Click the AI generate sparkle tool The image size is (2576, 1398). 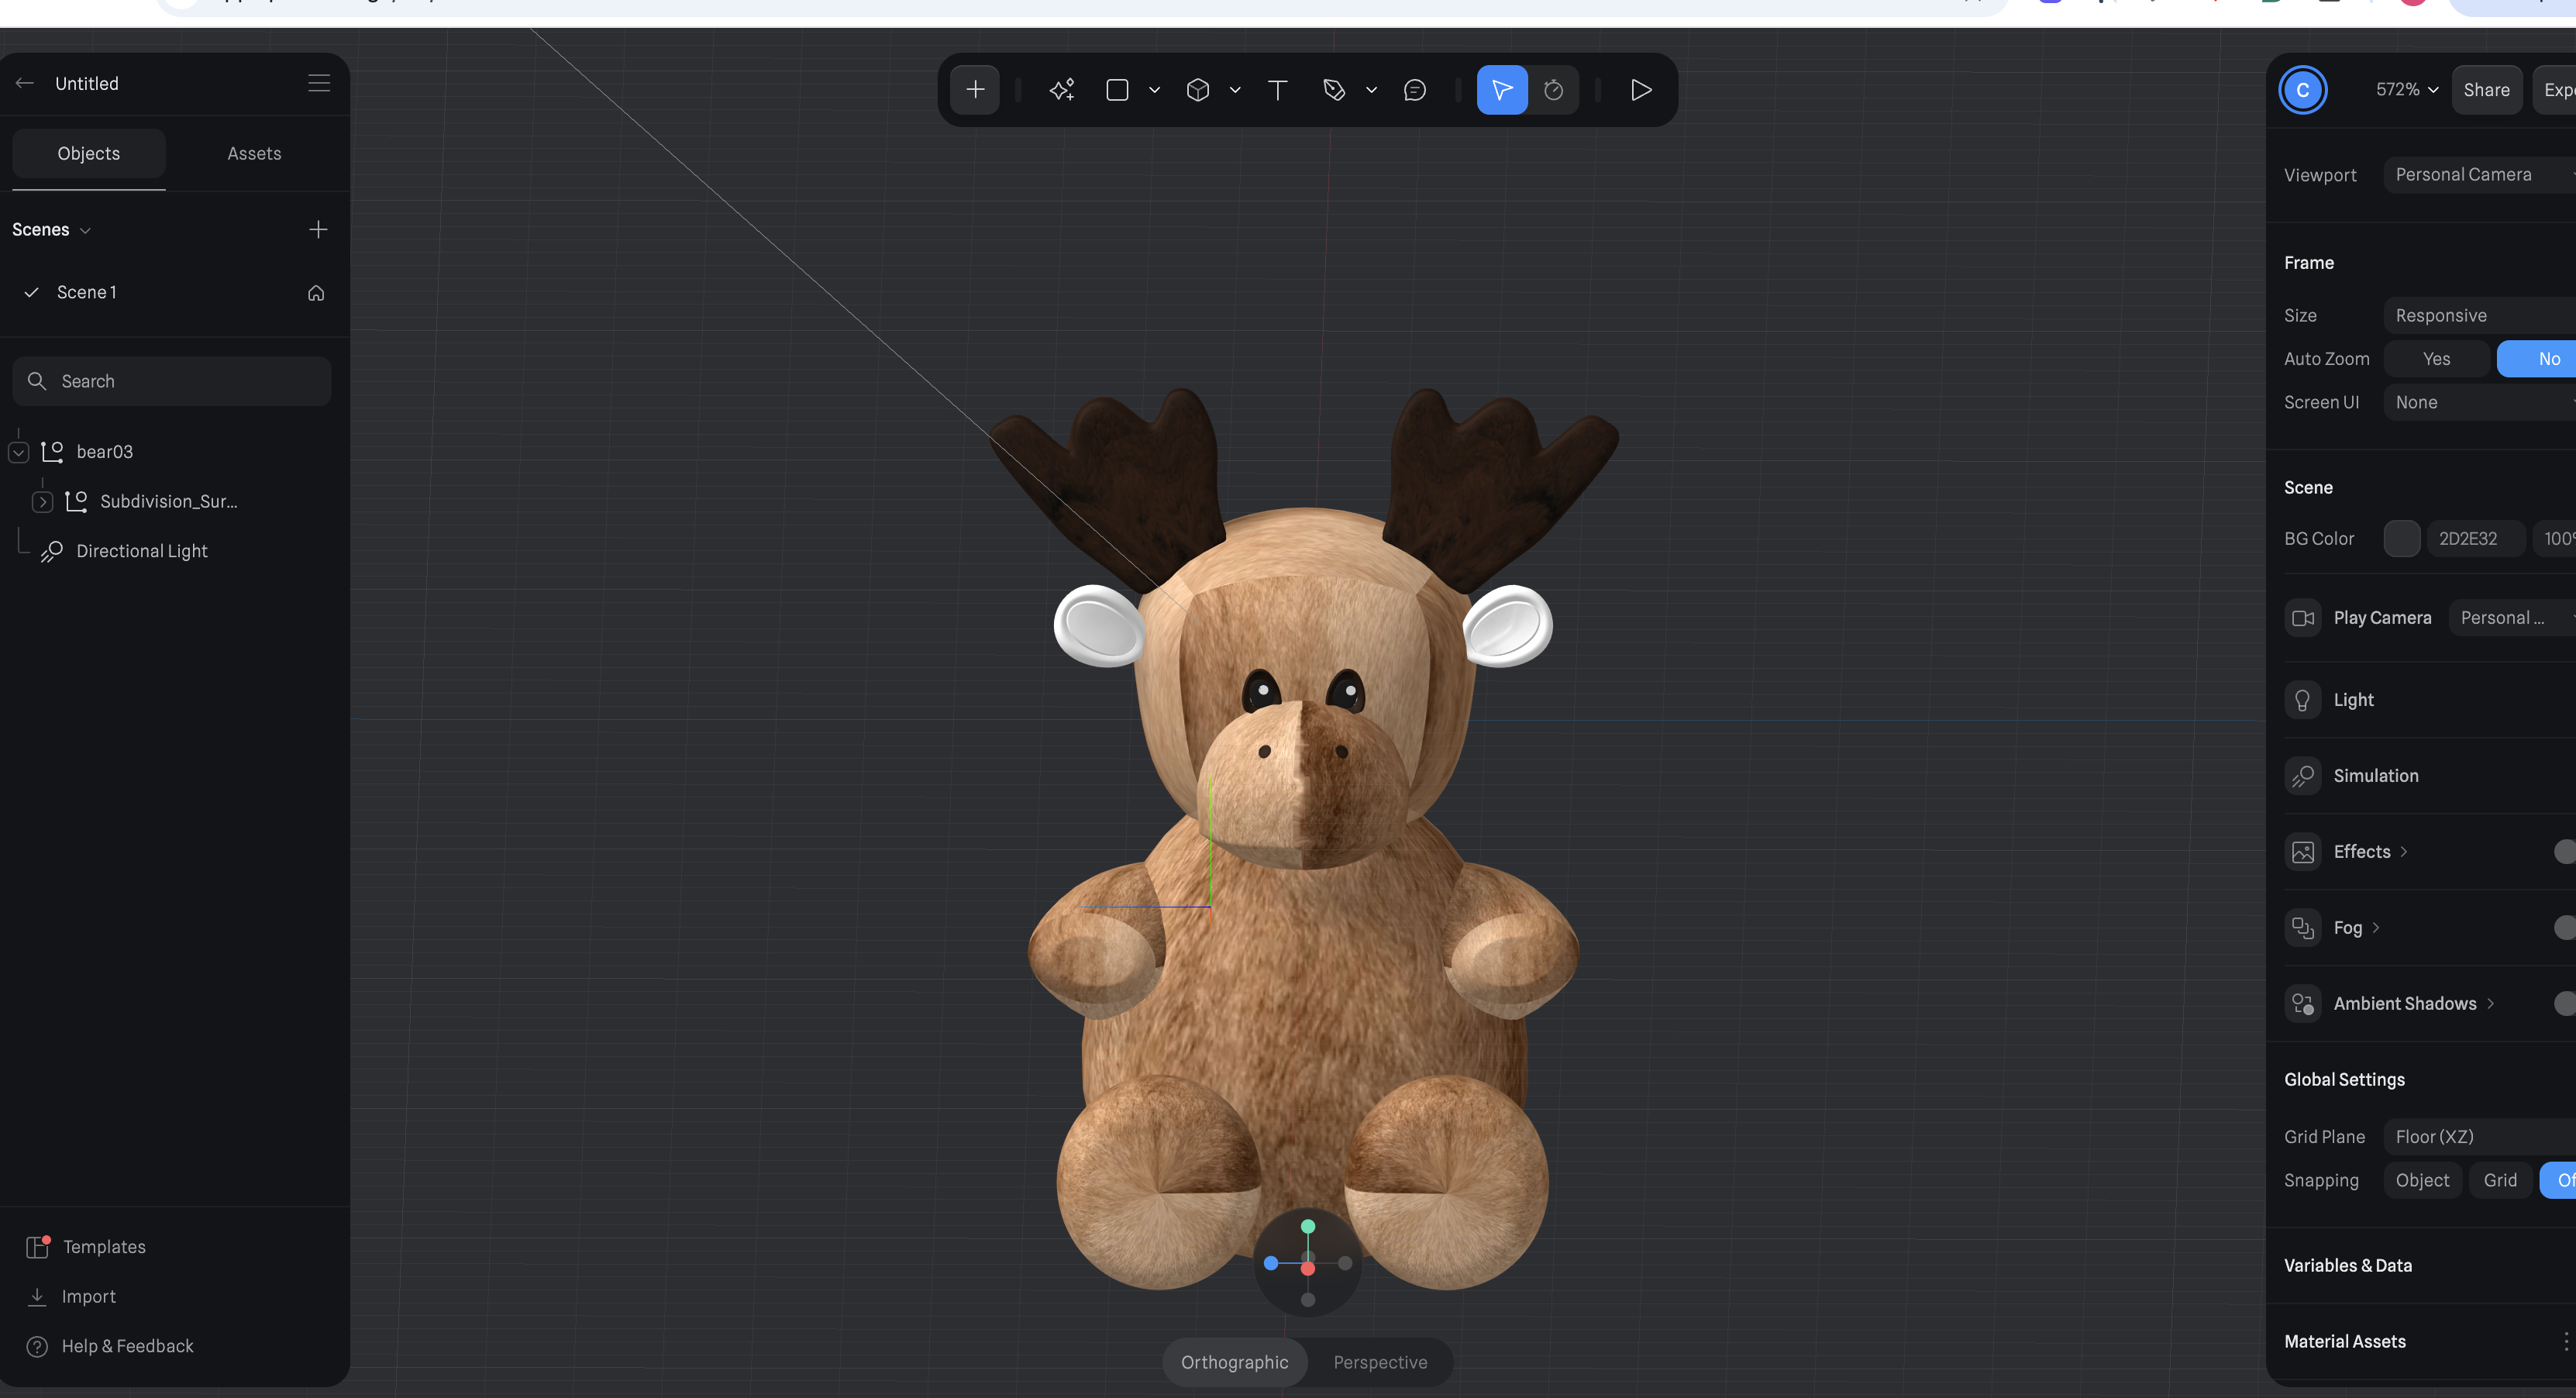coord(1061,90)
